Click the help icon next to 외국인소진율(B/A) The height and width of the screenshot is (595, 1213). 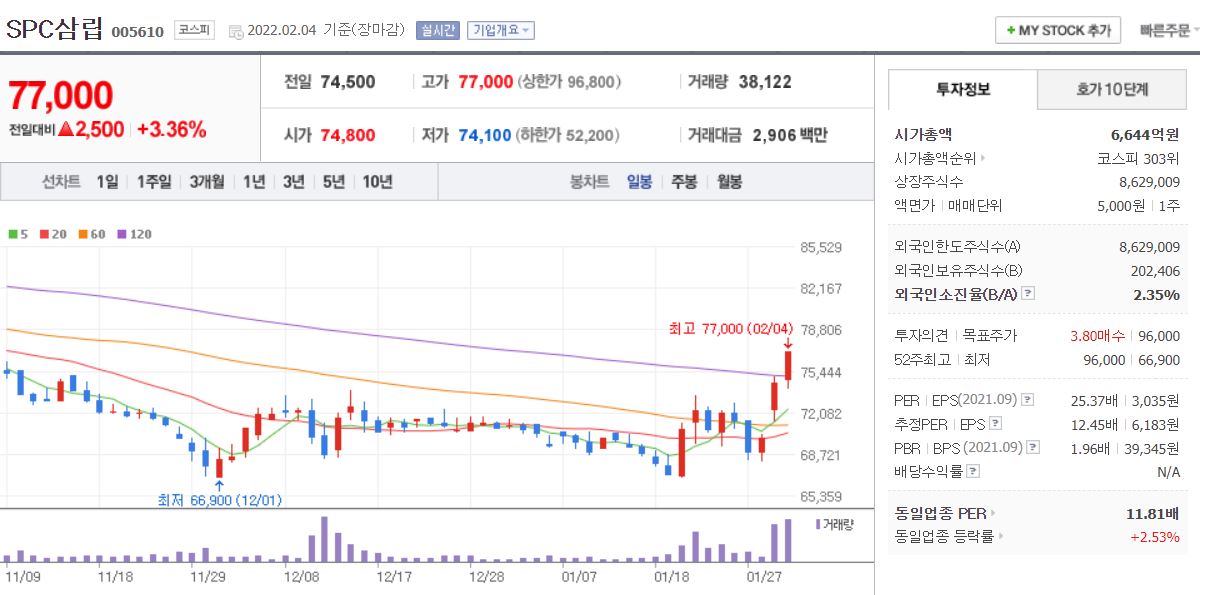point(1028,294)
